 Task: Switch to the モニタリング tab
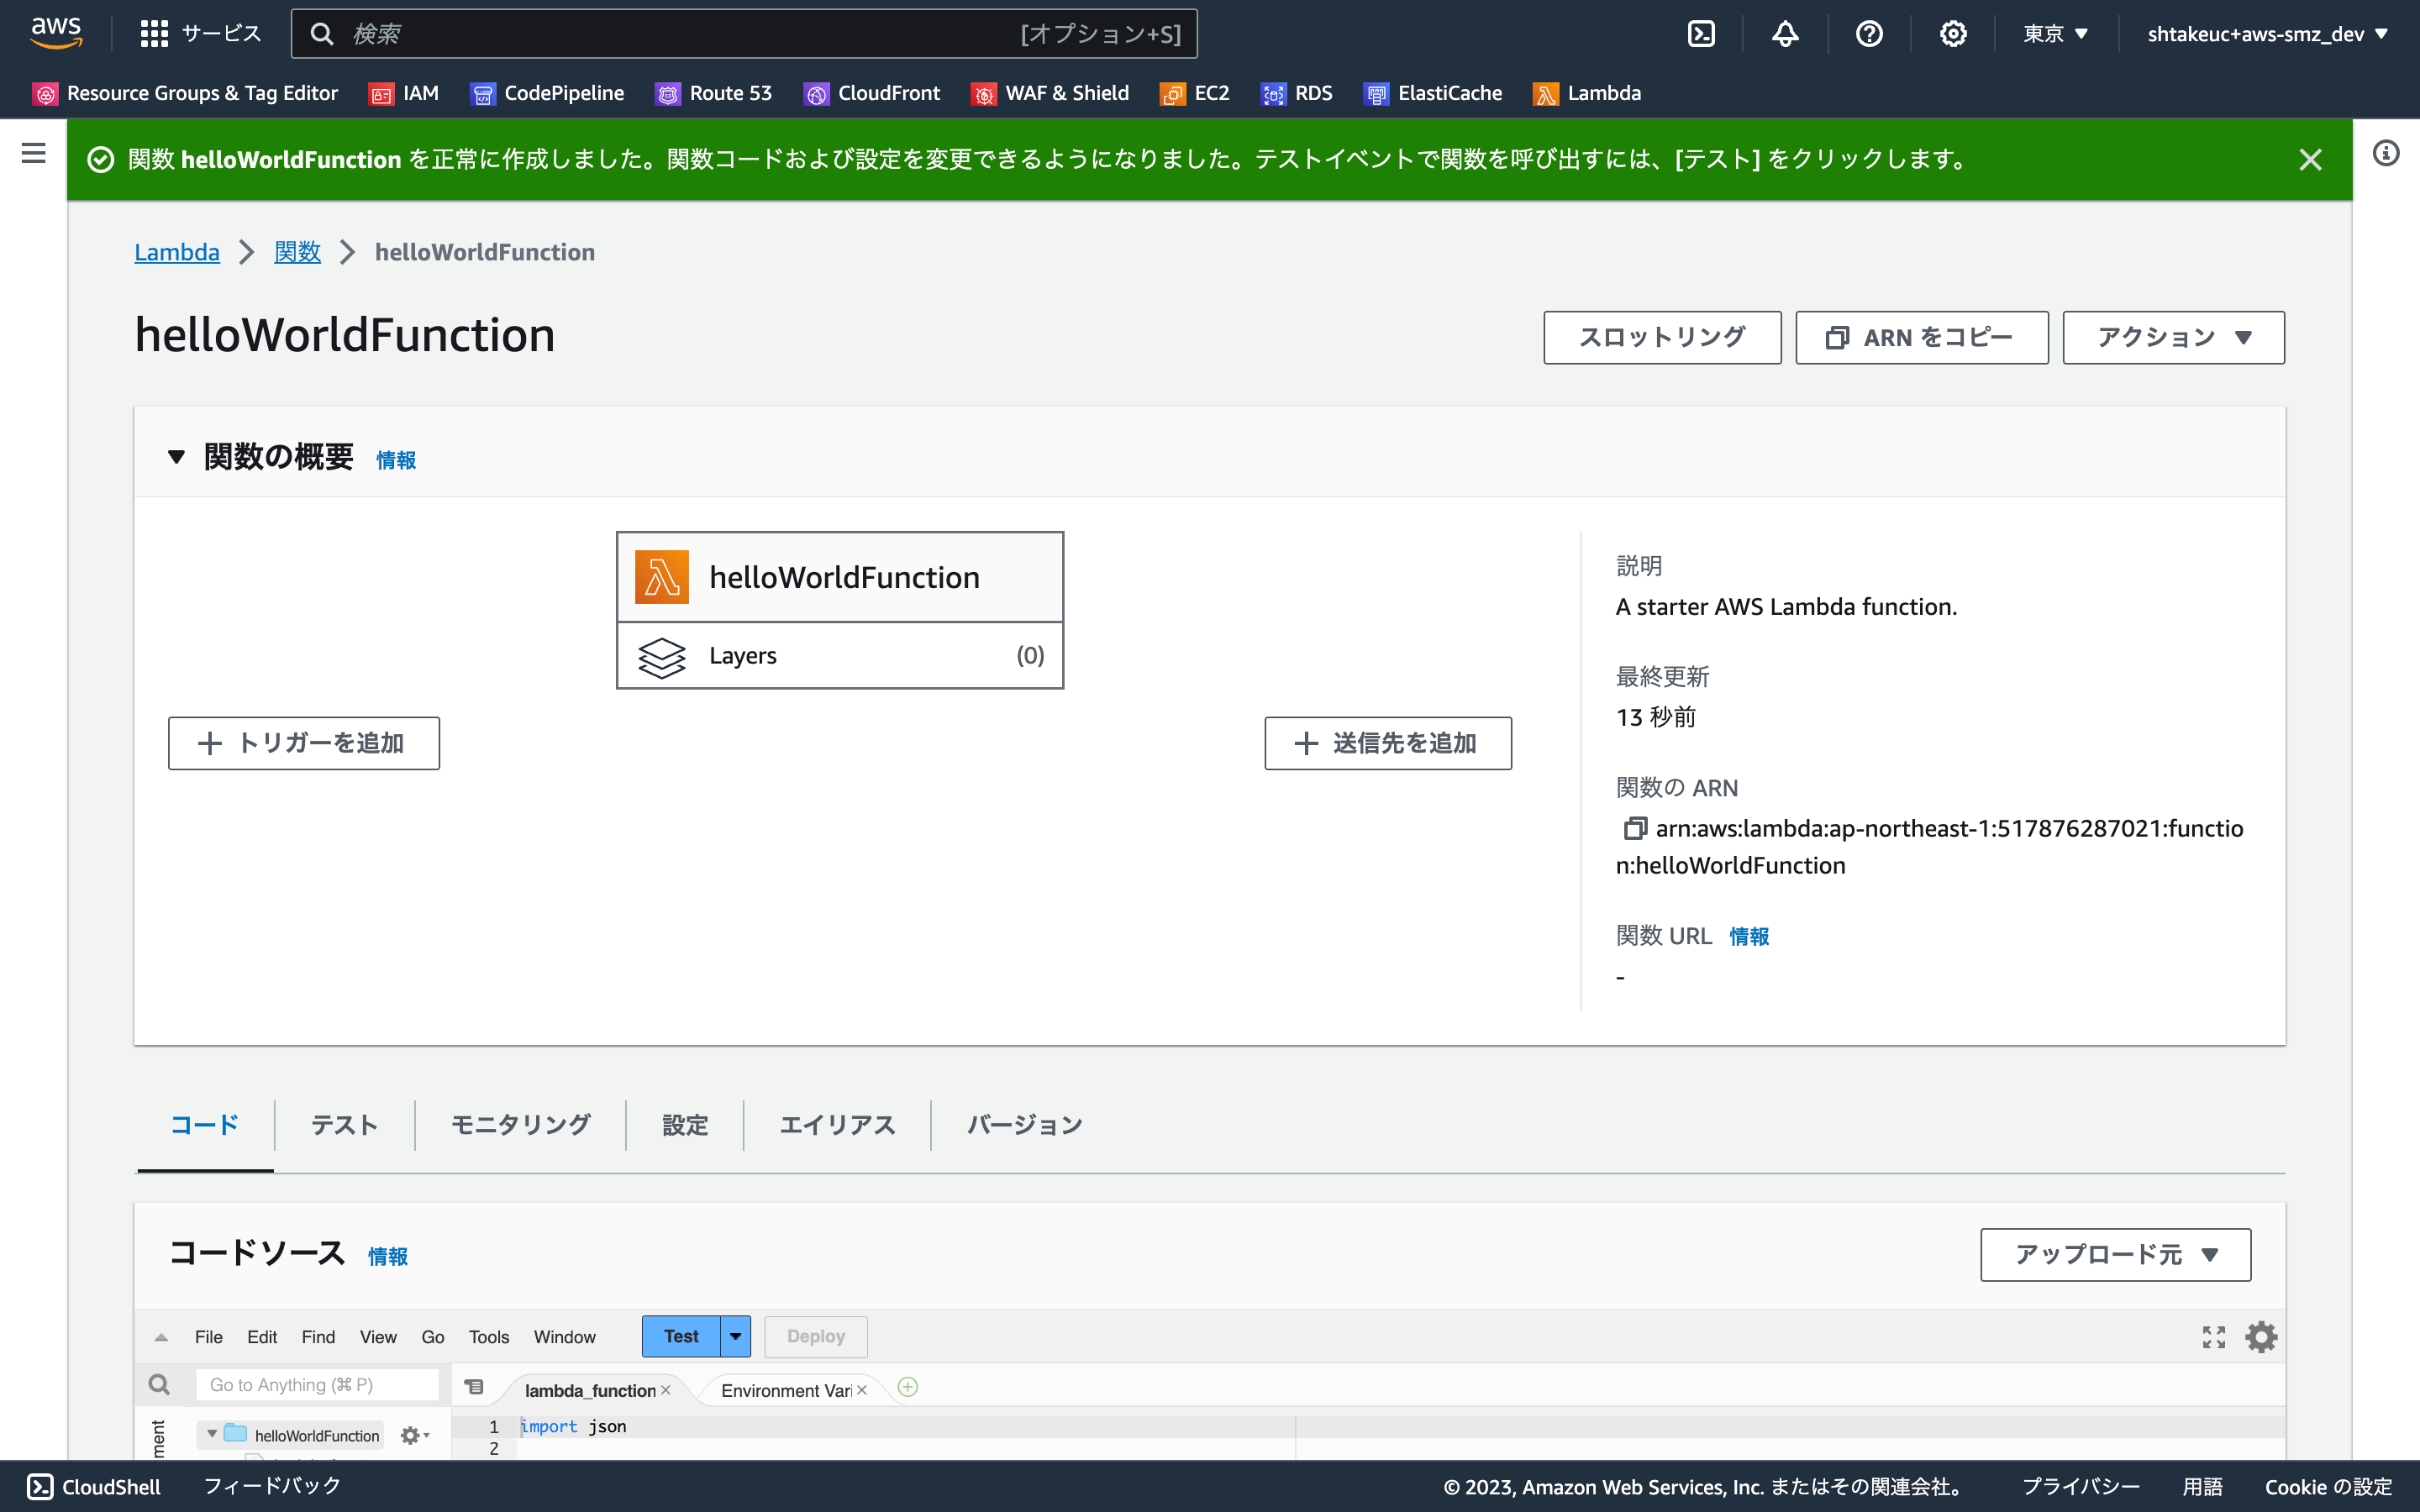tap(520, 1125)
